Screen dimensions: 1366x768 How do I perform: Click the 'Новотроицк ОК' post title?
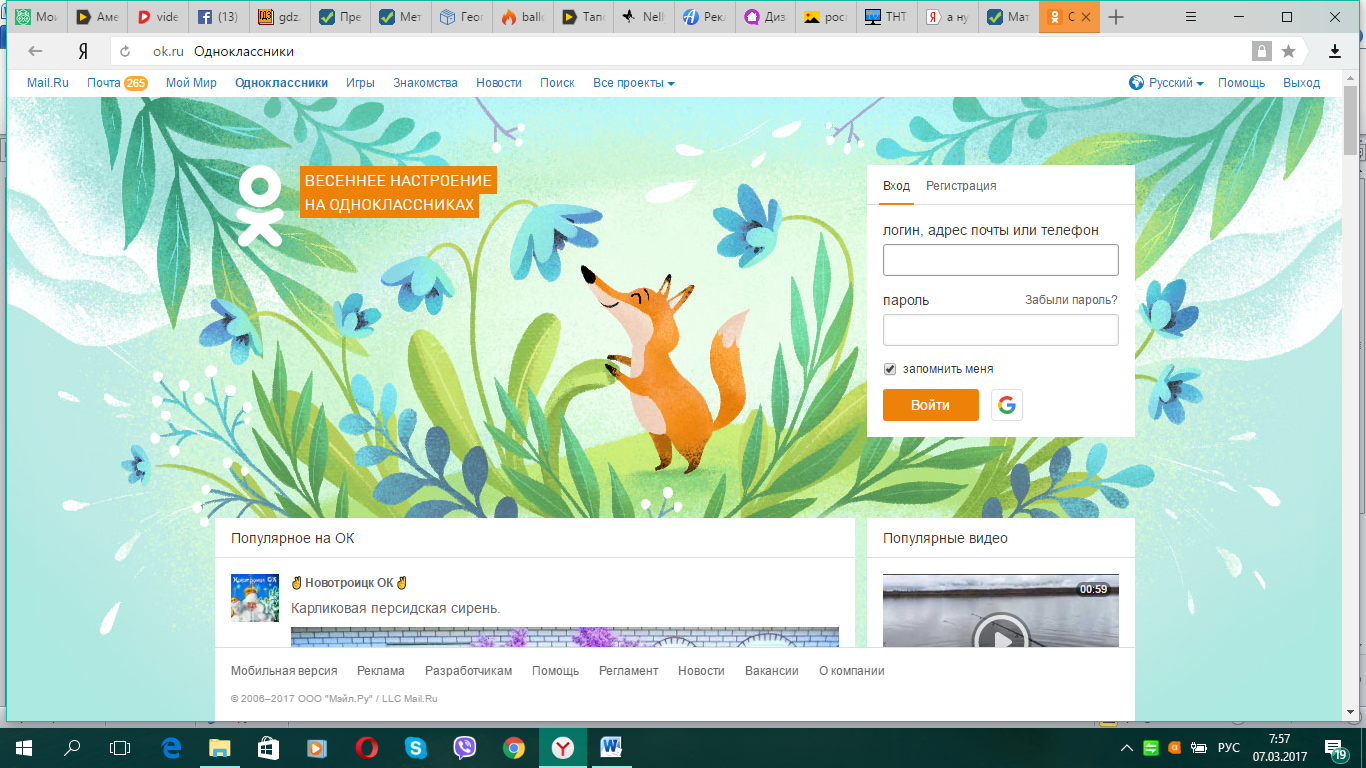[349, 583]
